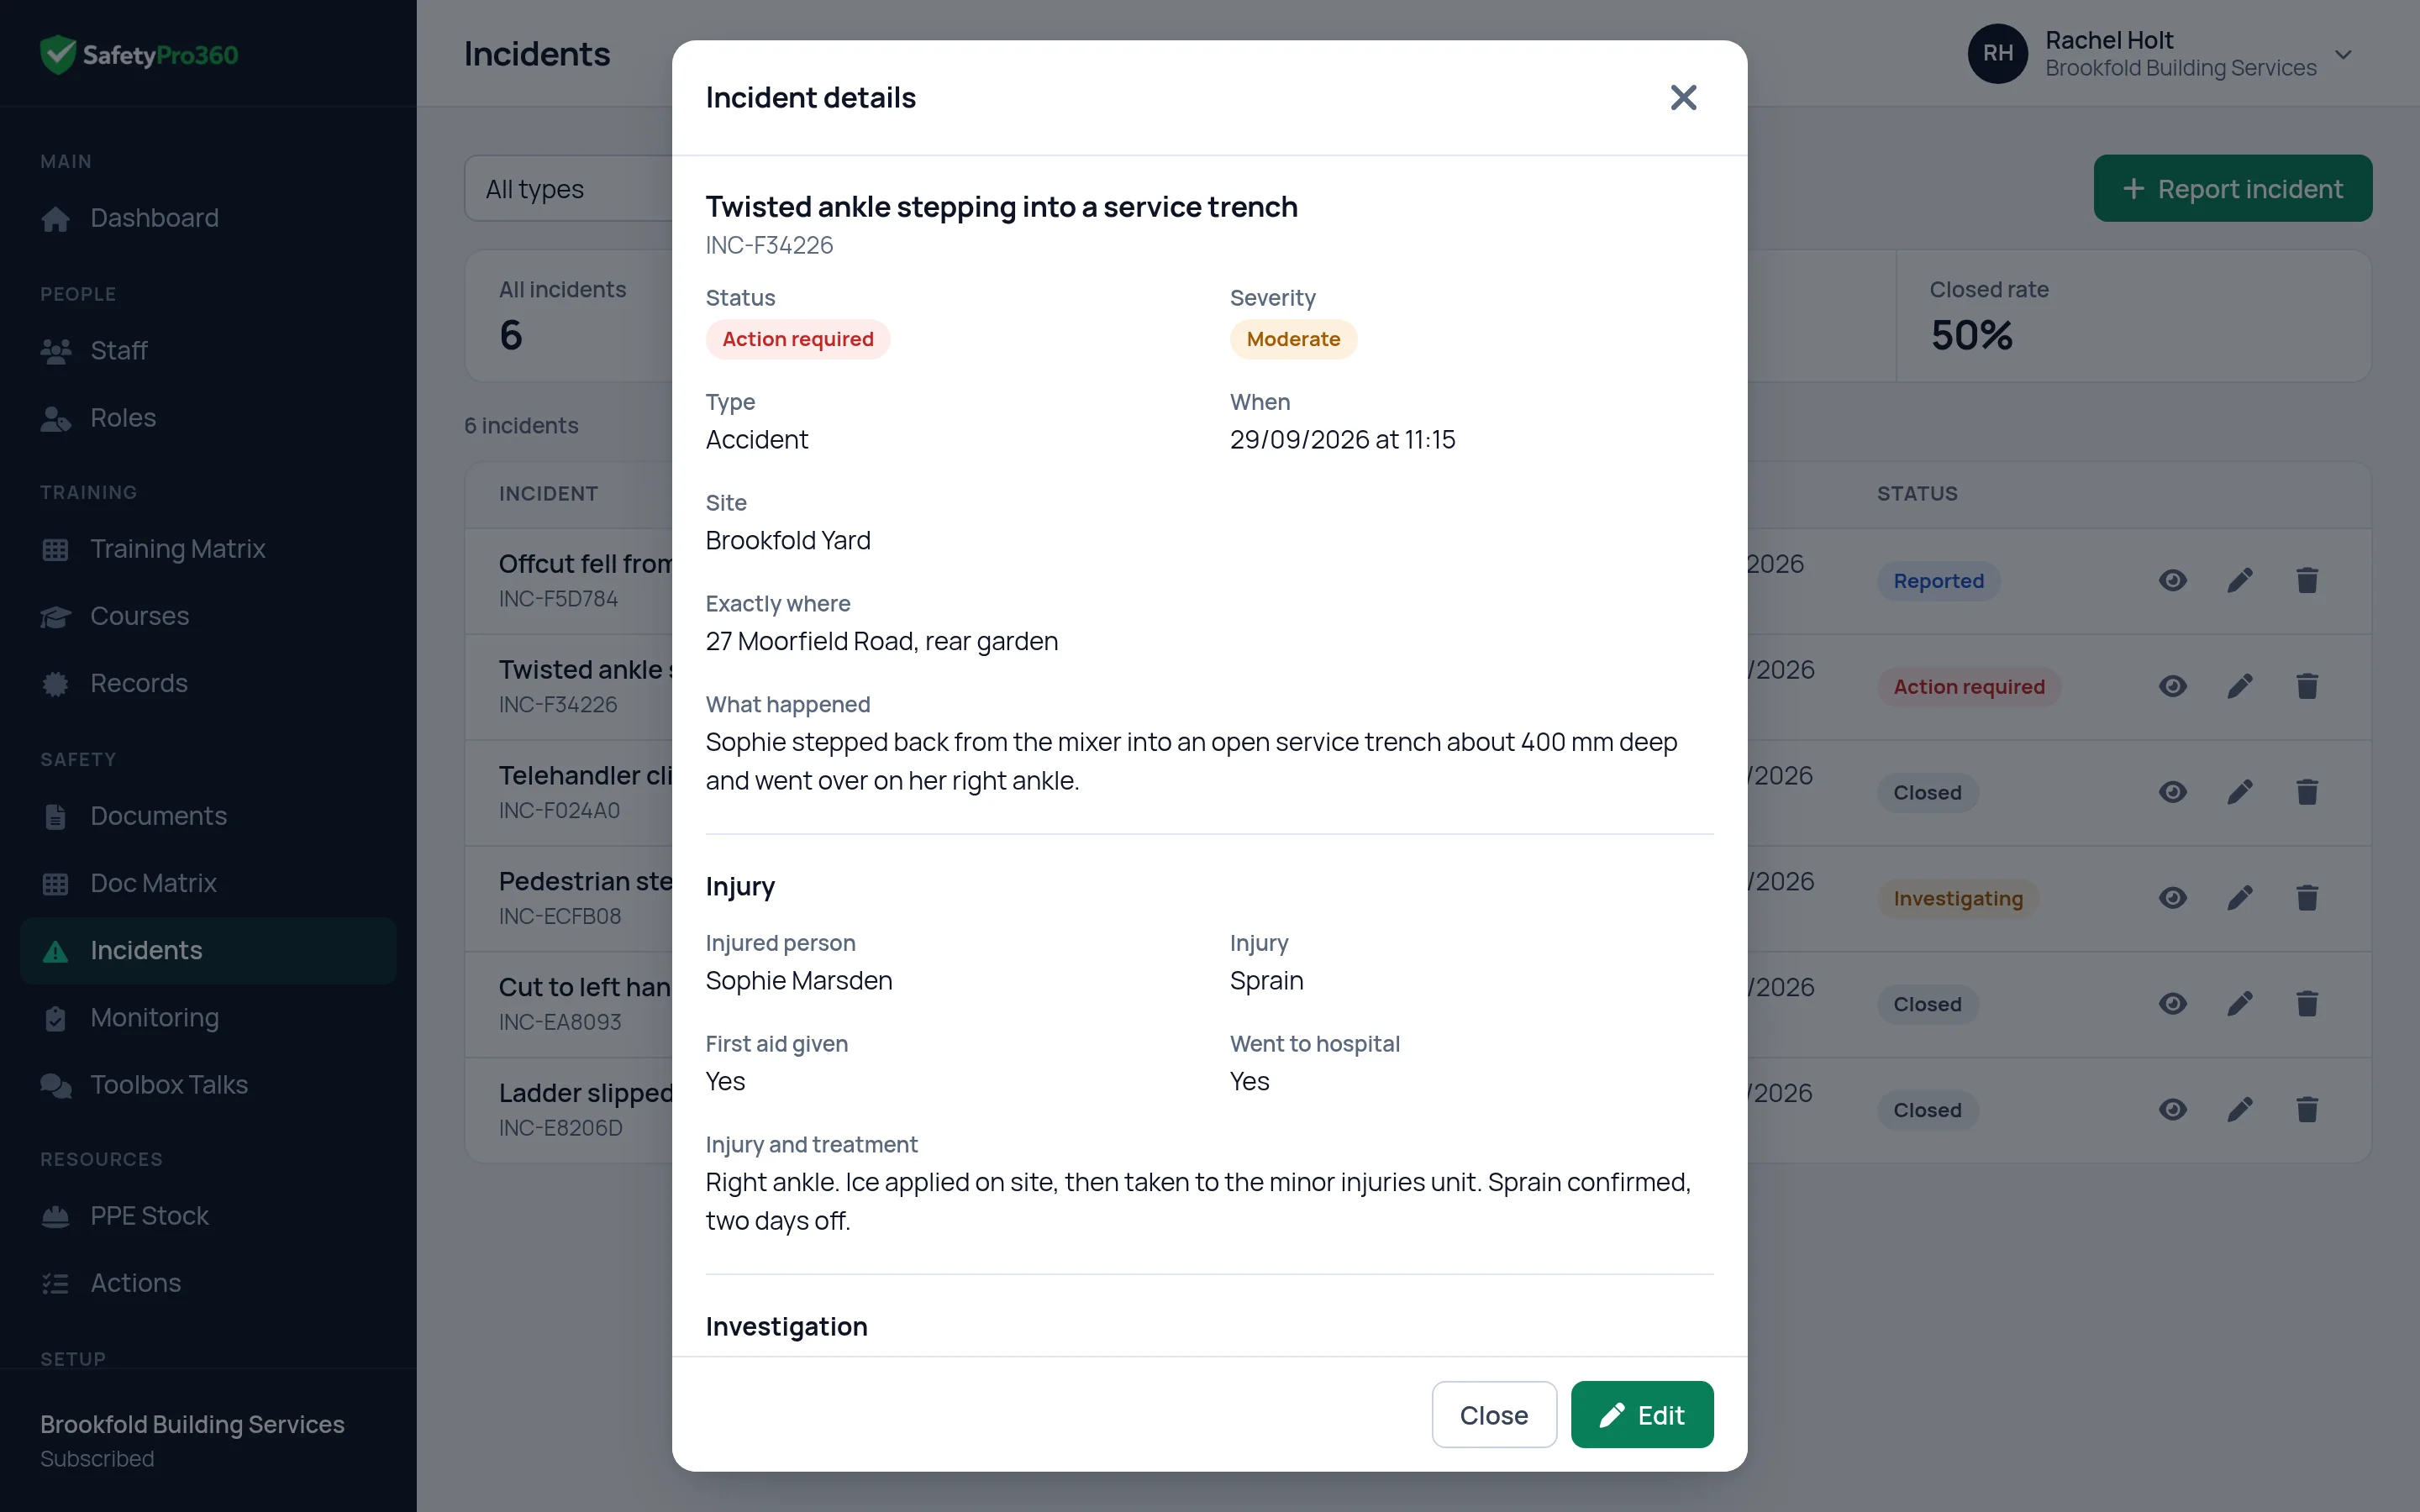Click the Action required status badge in dialog

click(x=797, y=339)
